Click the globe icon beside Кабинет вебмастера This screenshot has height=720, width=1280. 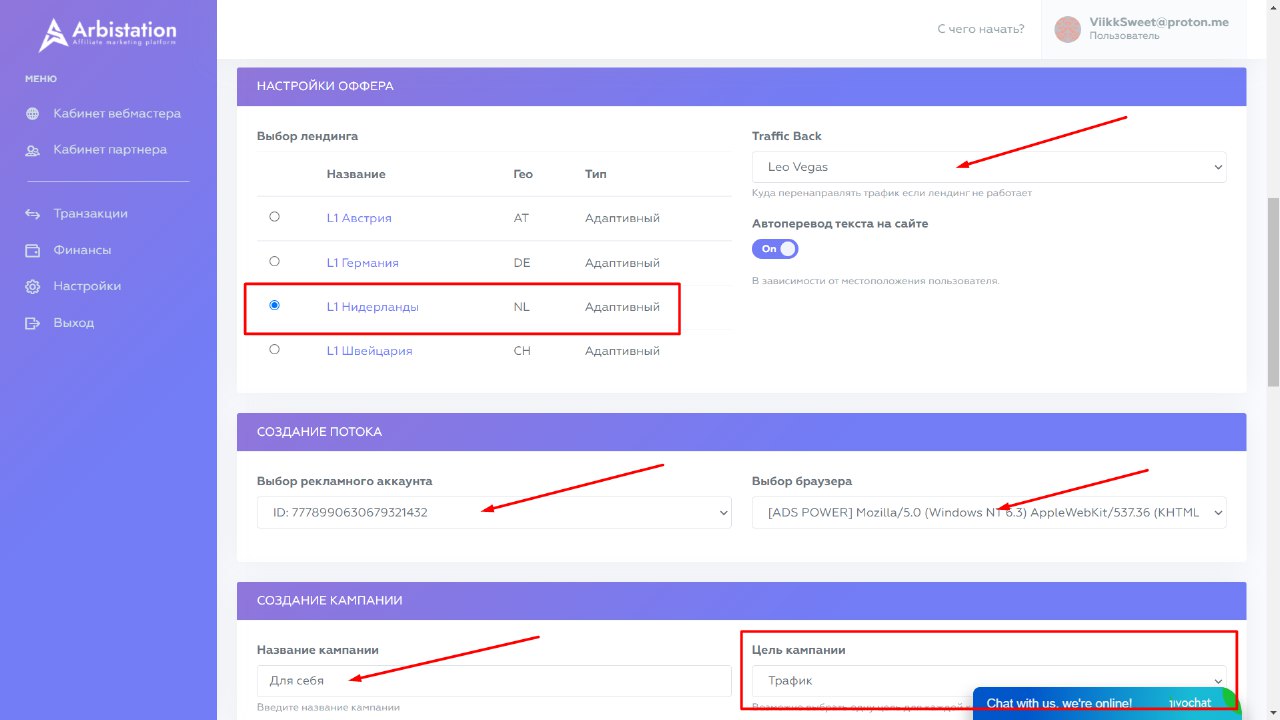tap(33, 114)
